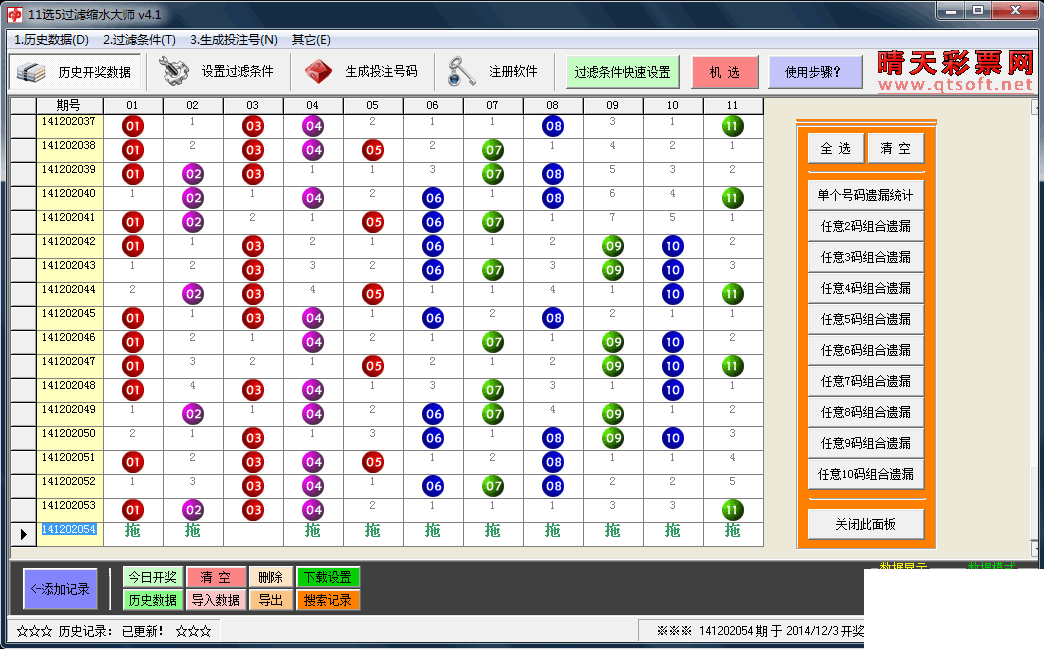
Task: Click the app icon in title bar
Action: tap(15, 14)
